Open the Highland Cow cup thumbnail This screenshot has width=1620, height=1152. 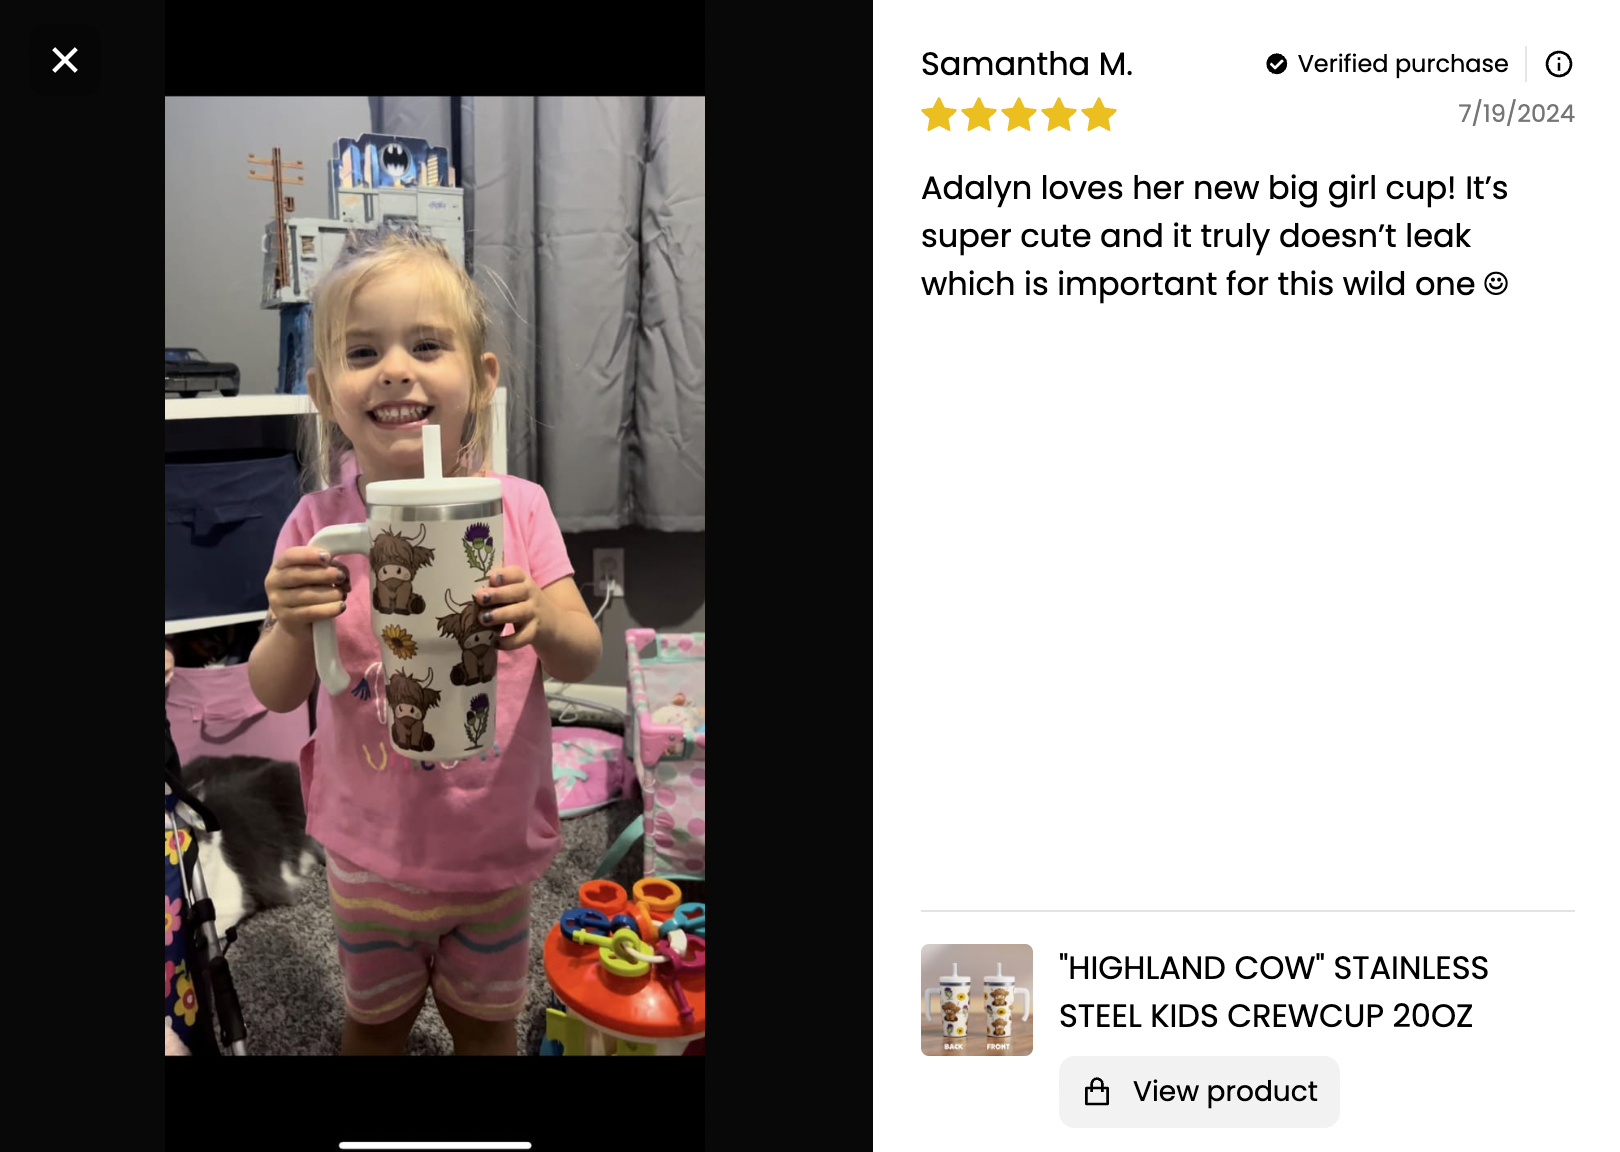pos(977,1000)
